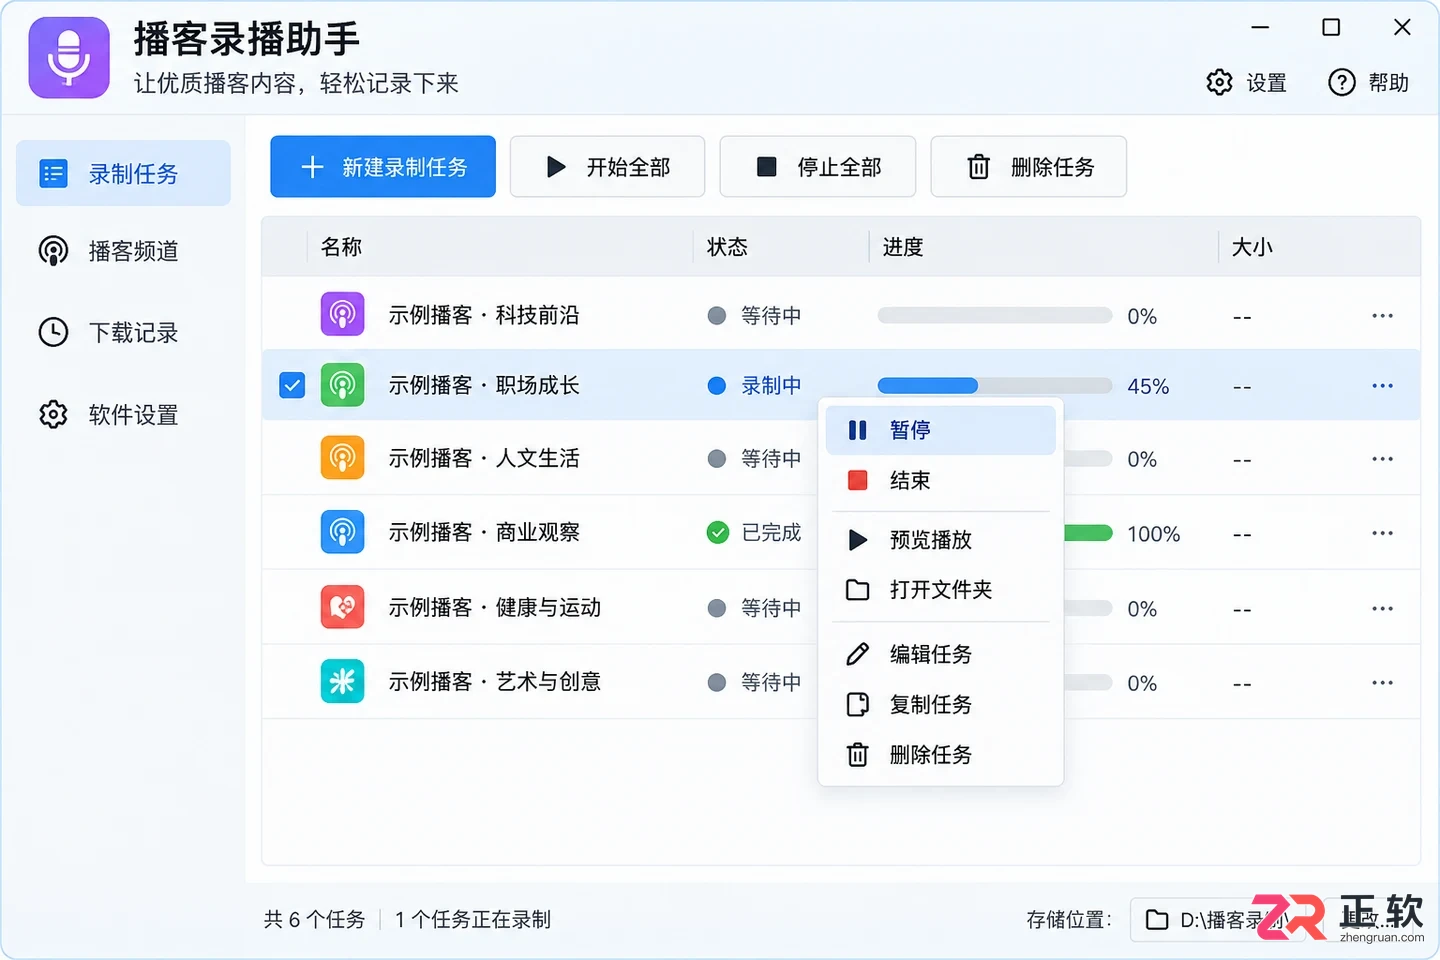Click the 45% progress bar for 职场成长

coord(995,386)
